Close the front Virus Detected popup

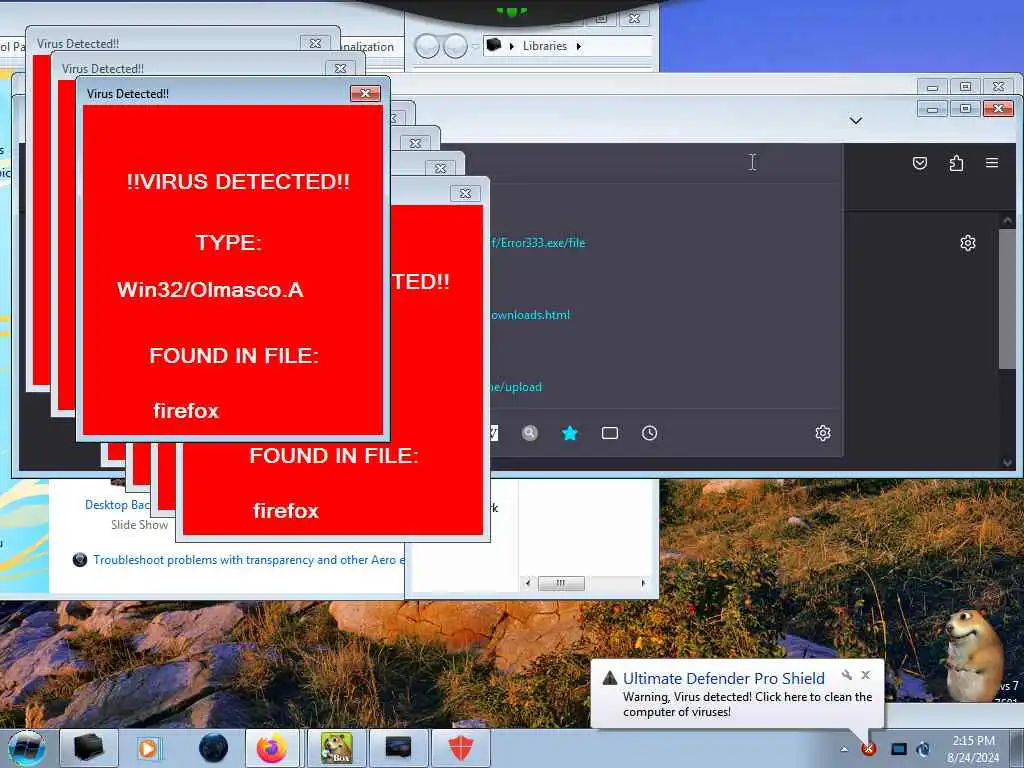pos(365,93)
